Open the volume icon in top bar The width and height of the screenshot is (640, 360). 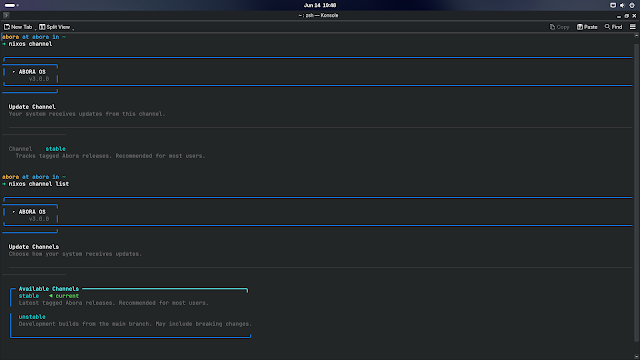(x=622, y=5)
